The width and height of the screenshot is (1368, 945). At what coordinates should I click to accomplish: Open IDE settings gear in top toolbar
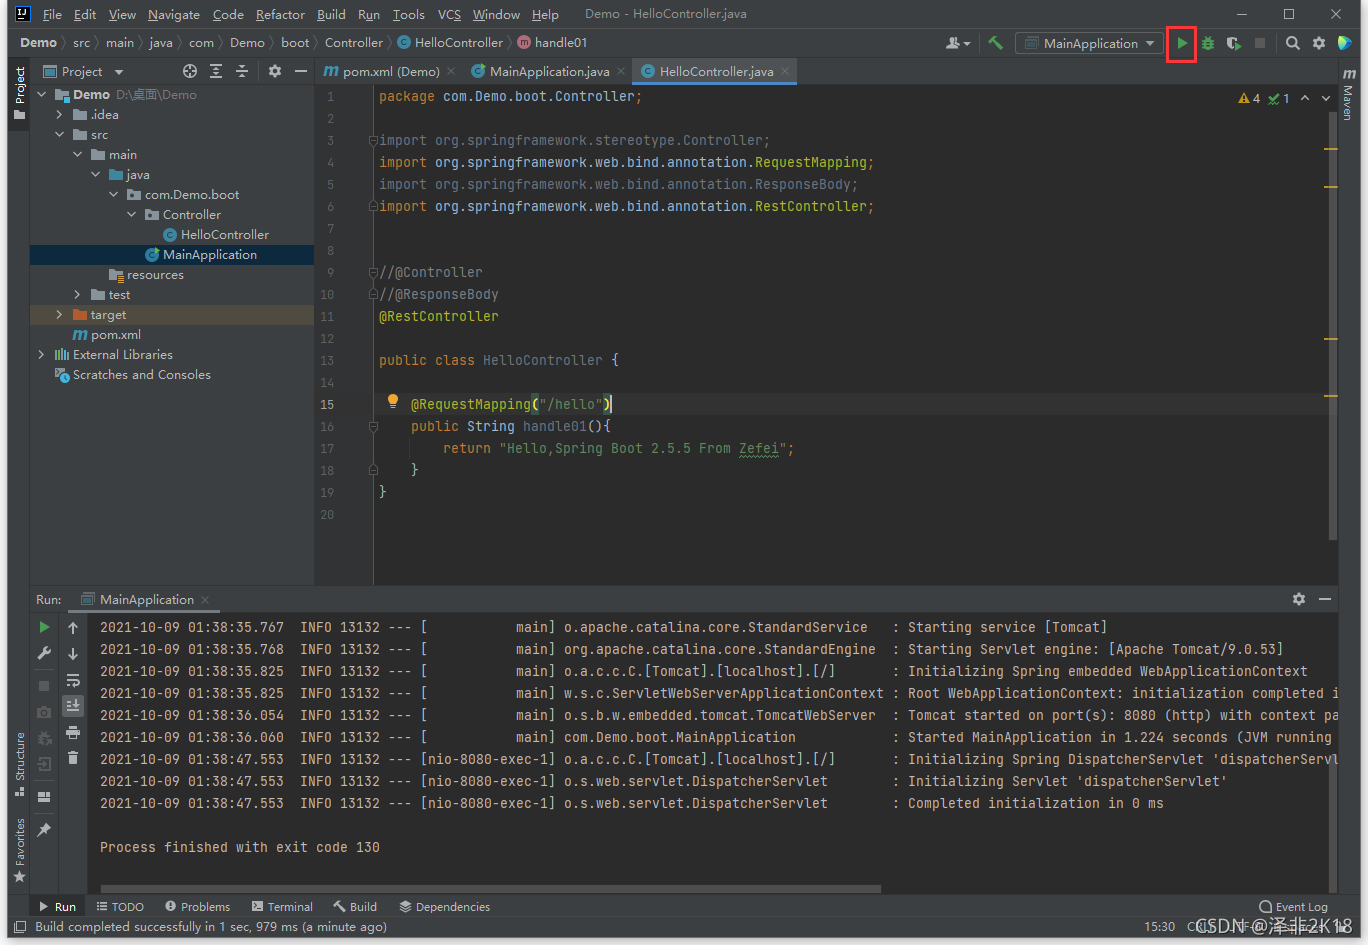tap(1319, 43)
